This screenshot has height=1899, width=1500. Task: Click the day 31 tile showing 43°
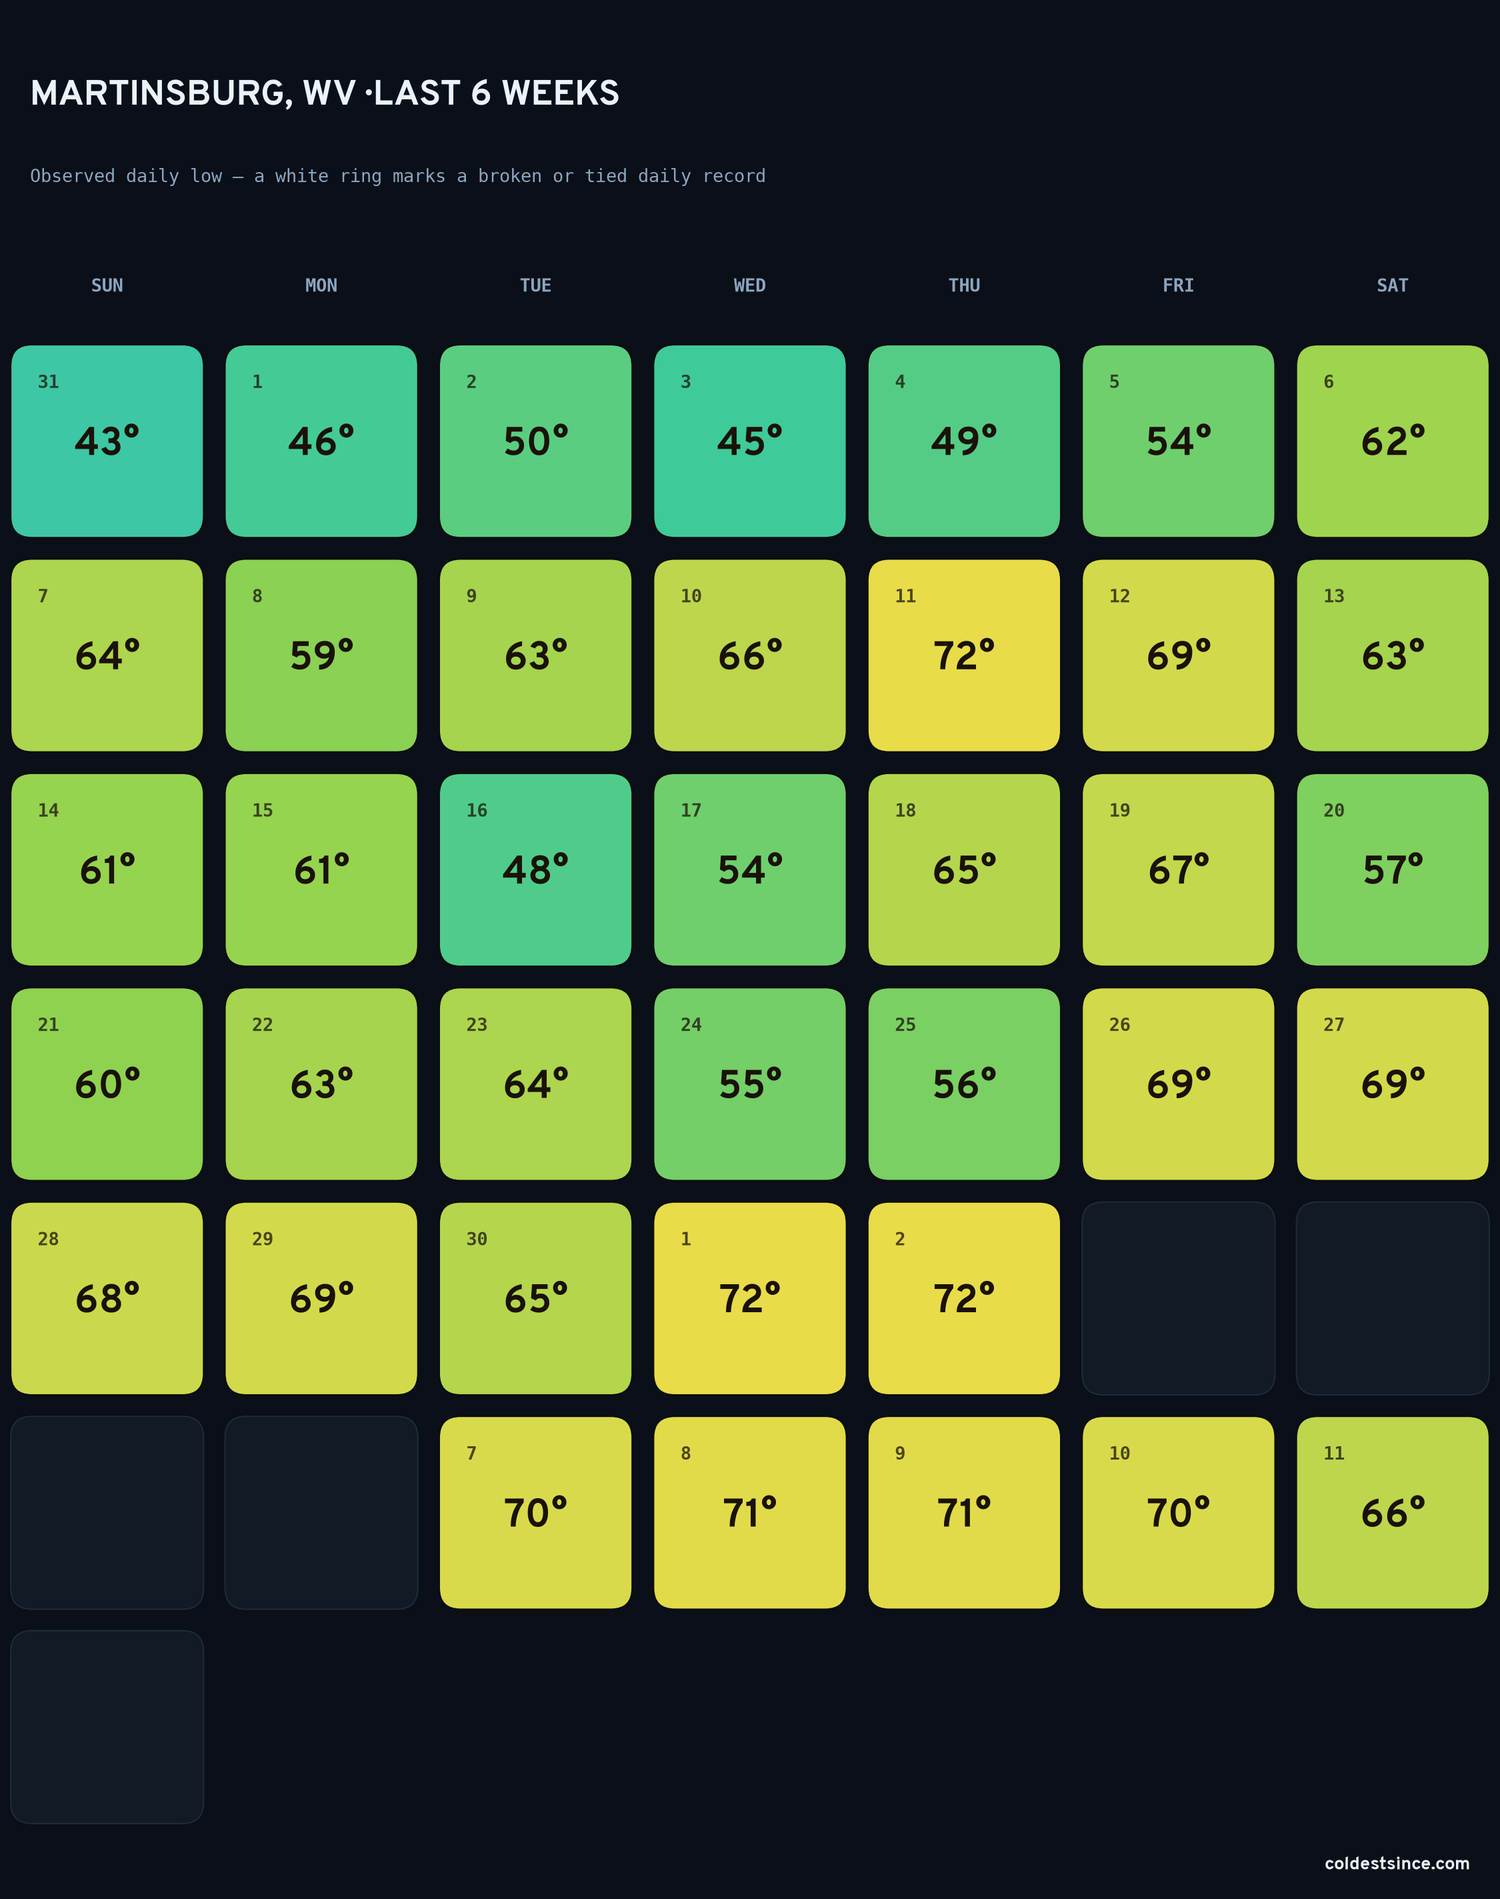coord(107,441)
